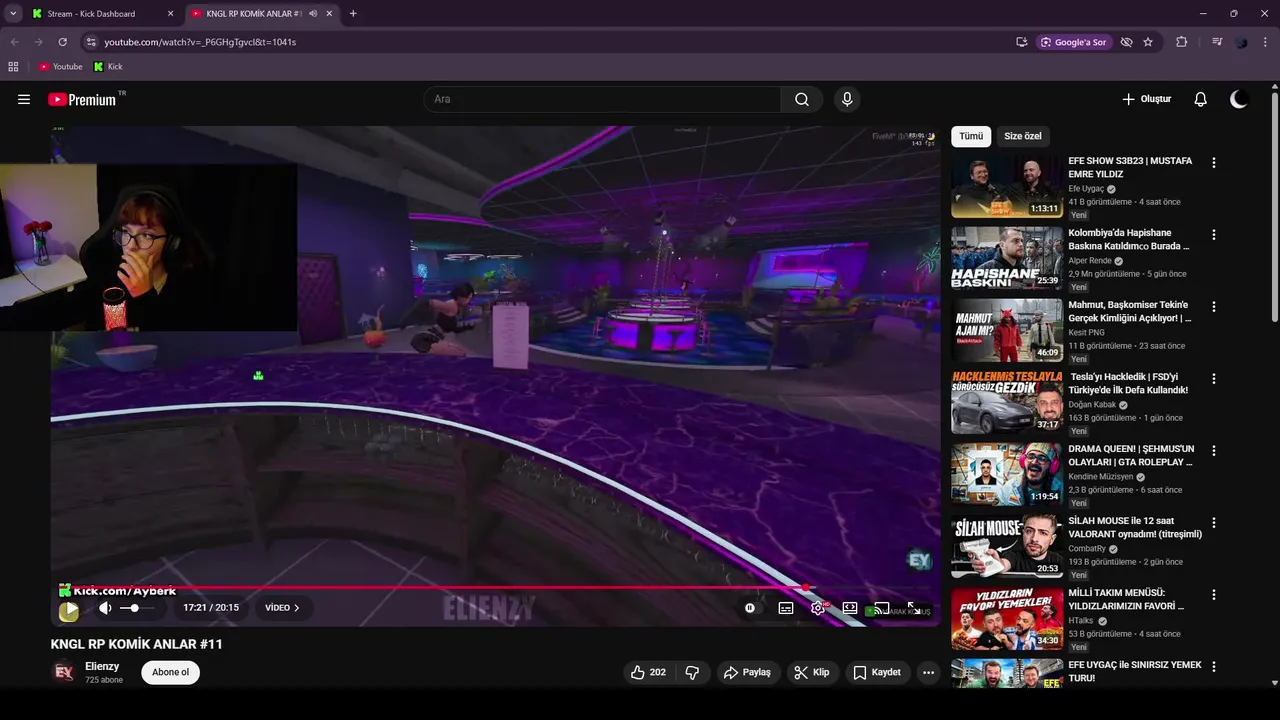Close the Kick Dashboard tab
This screenshot has height=720, width=1280.
point(170,14)
